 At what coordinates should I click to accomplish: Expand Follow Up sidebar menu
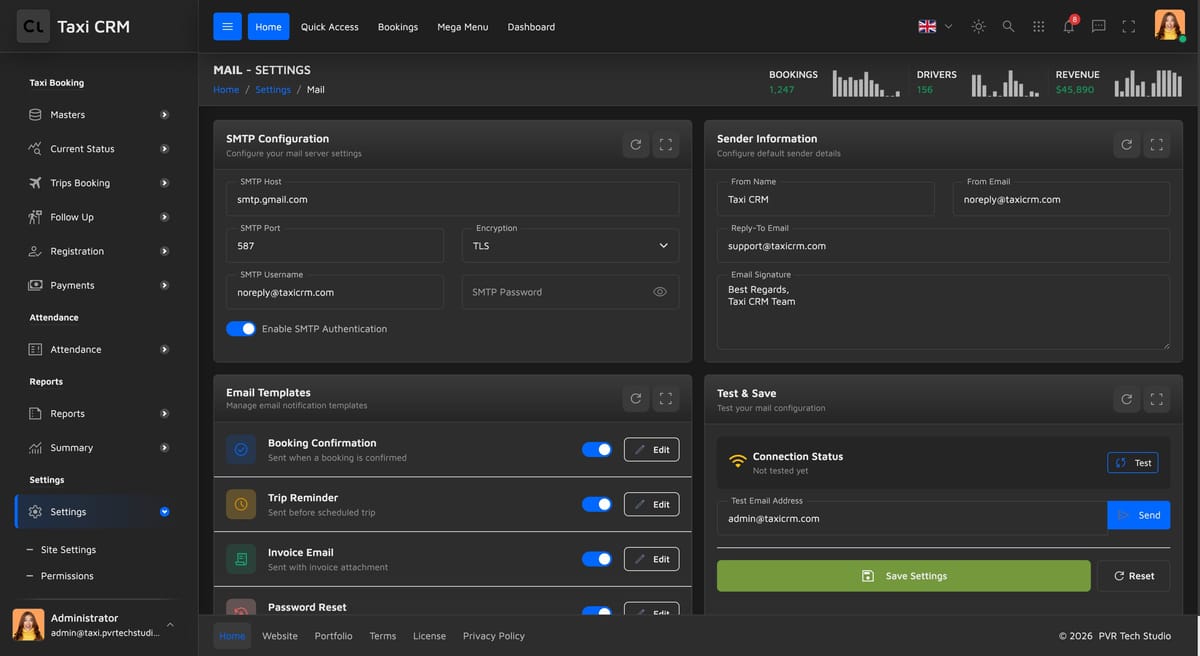click(99, 217)
